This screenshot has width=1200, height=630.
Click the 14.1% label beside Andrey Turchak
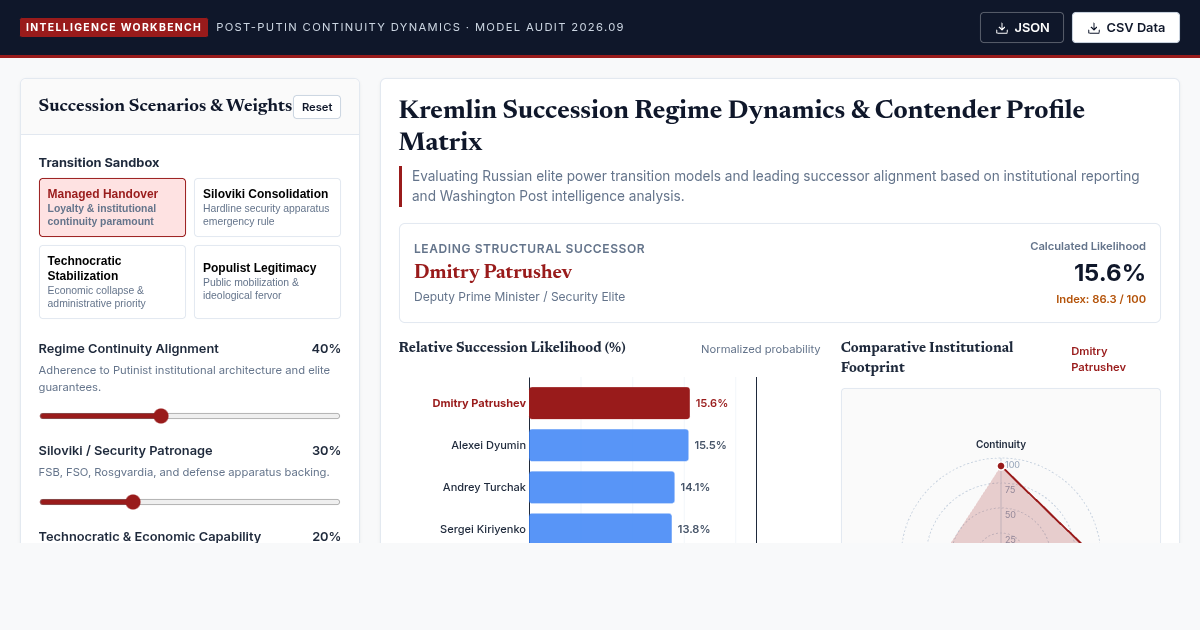(695, 487)
